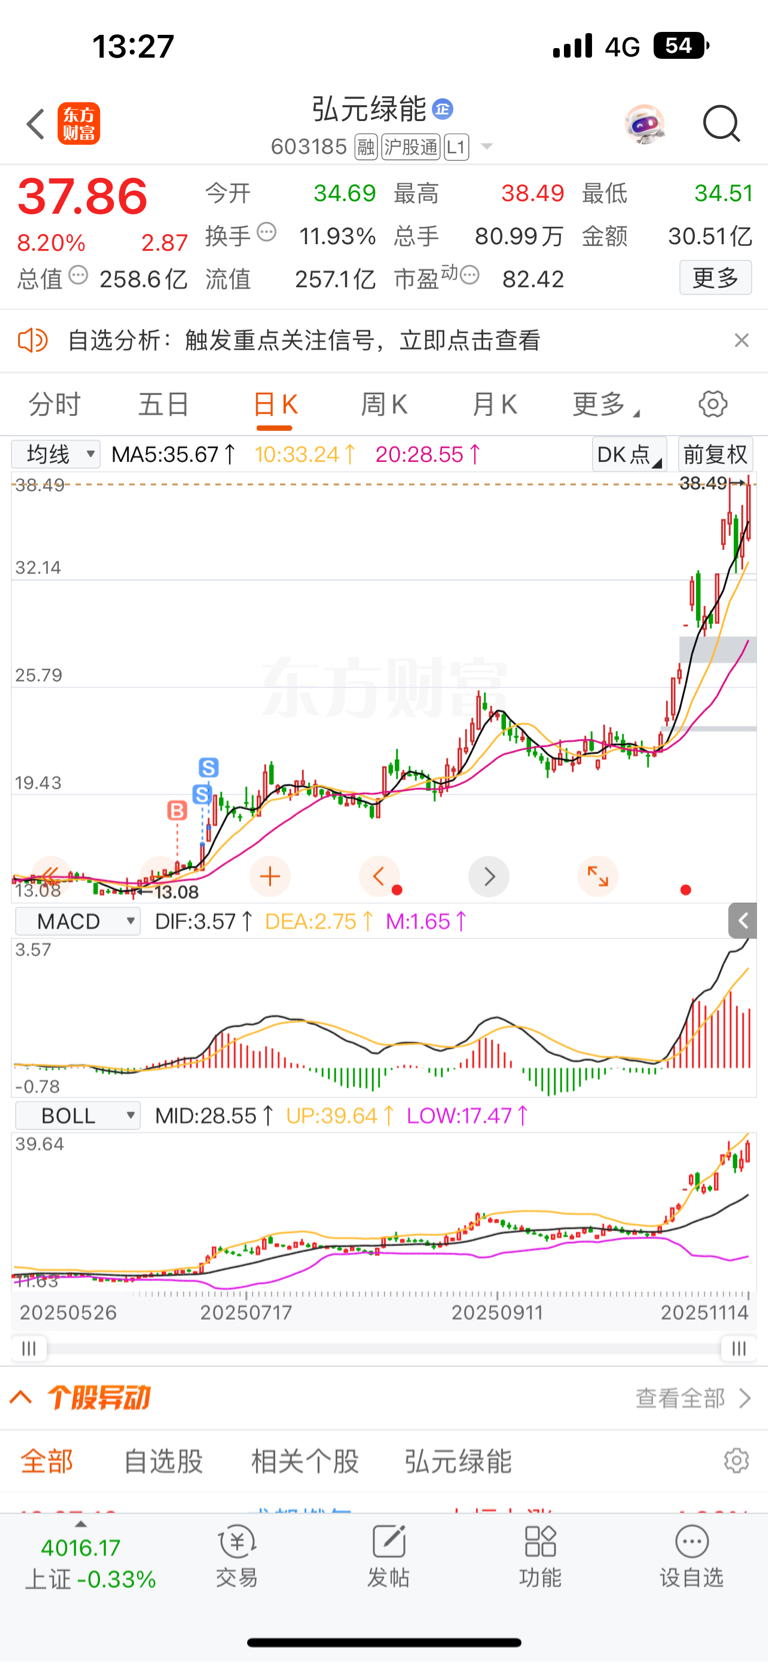Viewport: 768px width, 1662px height.
Task: Tap the red B buy marker
Action: pos(177,810)
